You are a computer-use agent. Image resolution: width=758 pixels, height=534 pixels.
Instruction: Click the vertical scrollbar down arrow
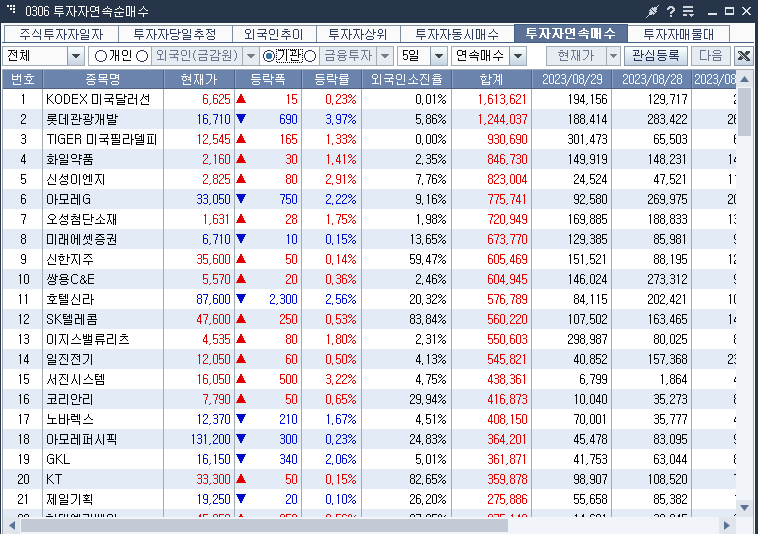click(744, 507)
